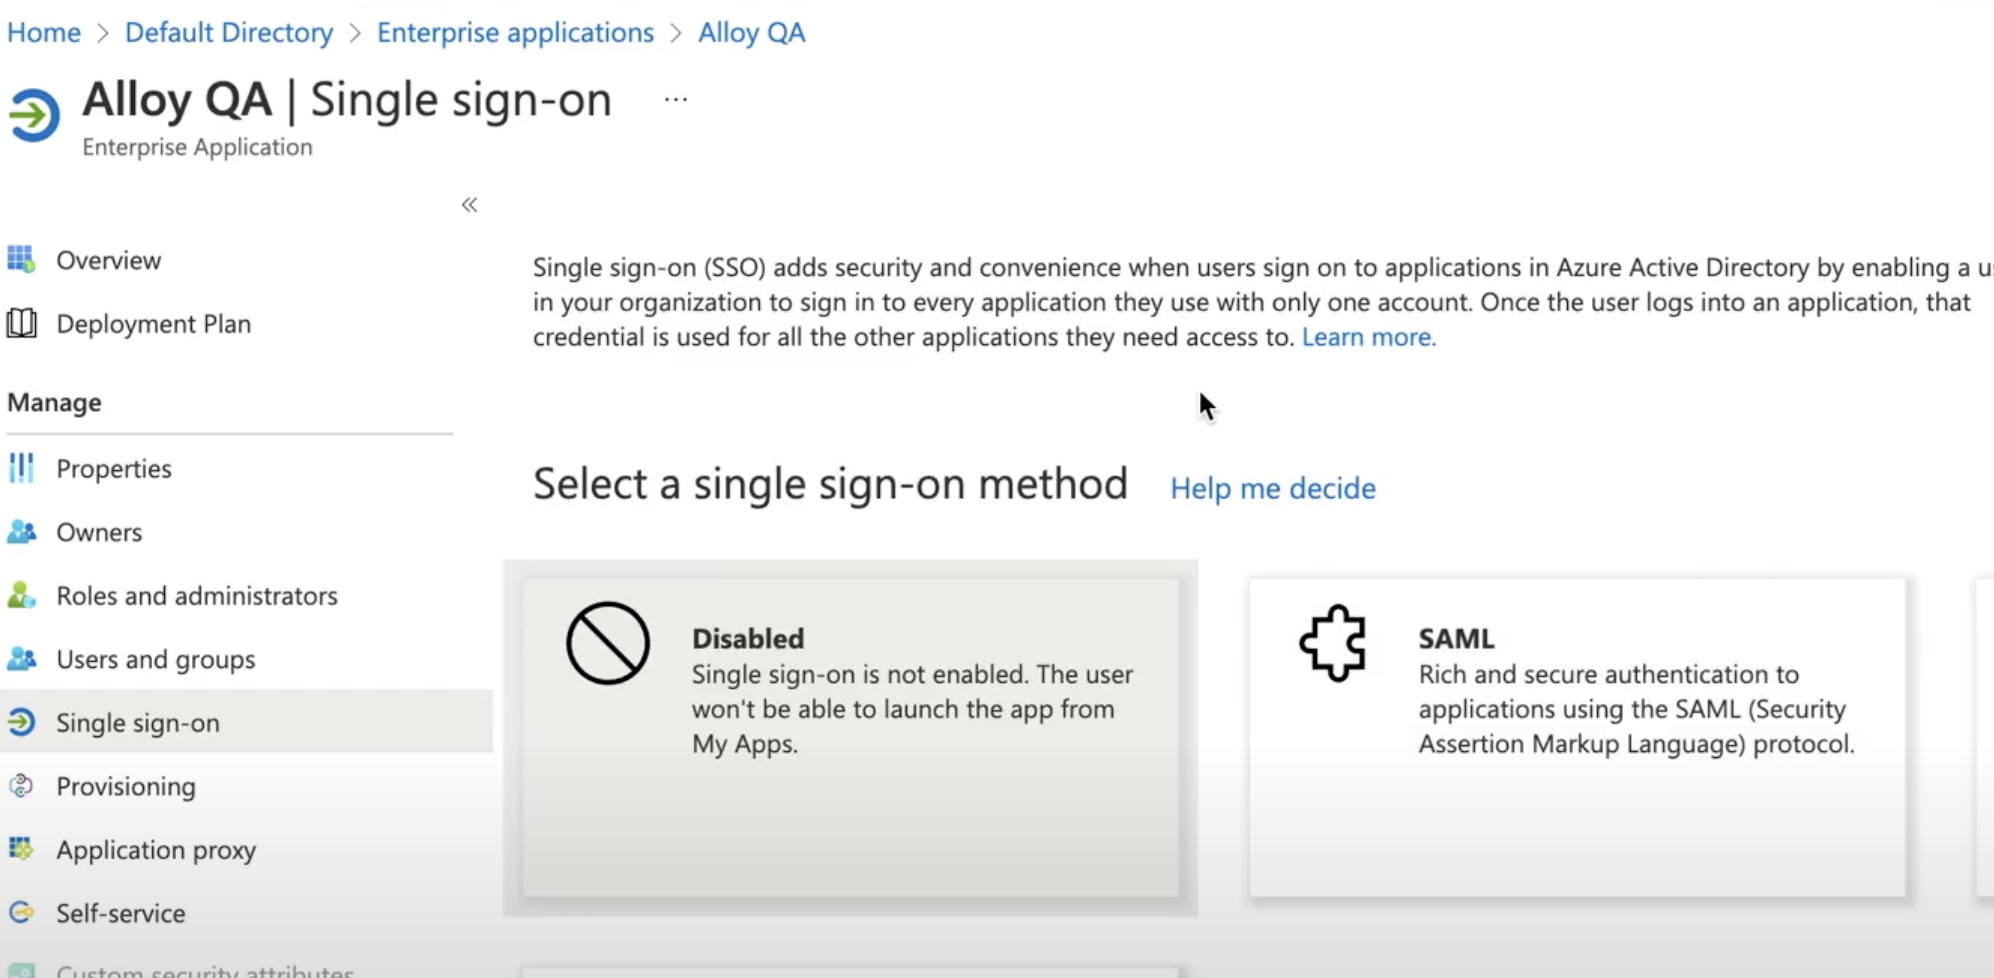1994x978 pixels.
Task: Click the Users and groups icon
Action: pos(21,659)
